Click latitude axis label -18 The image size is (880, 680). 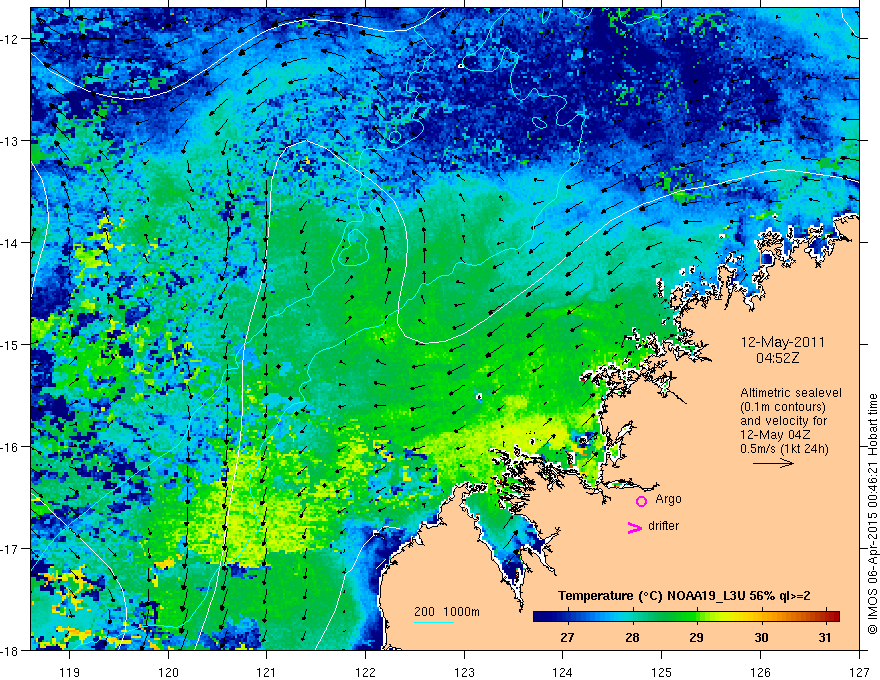click(11, 650)
